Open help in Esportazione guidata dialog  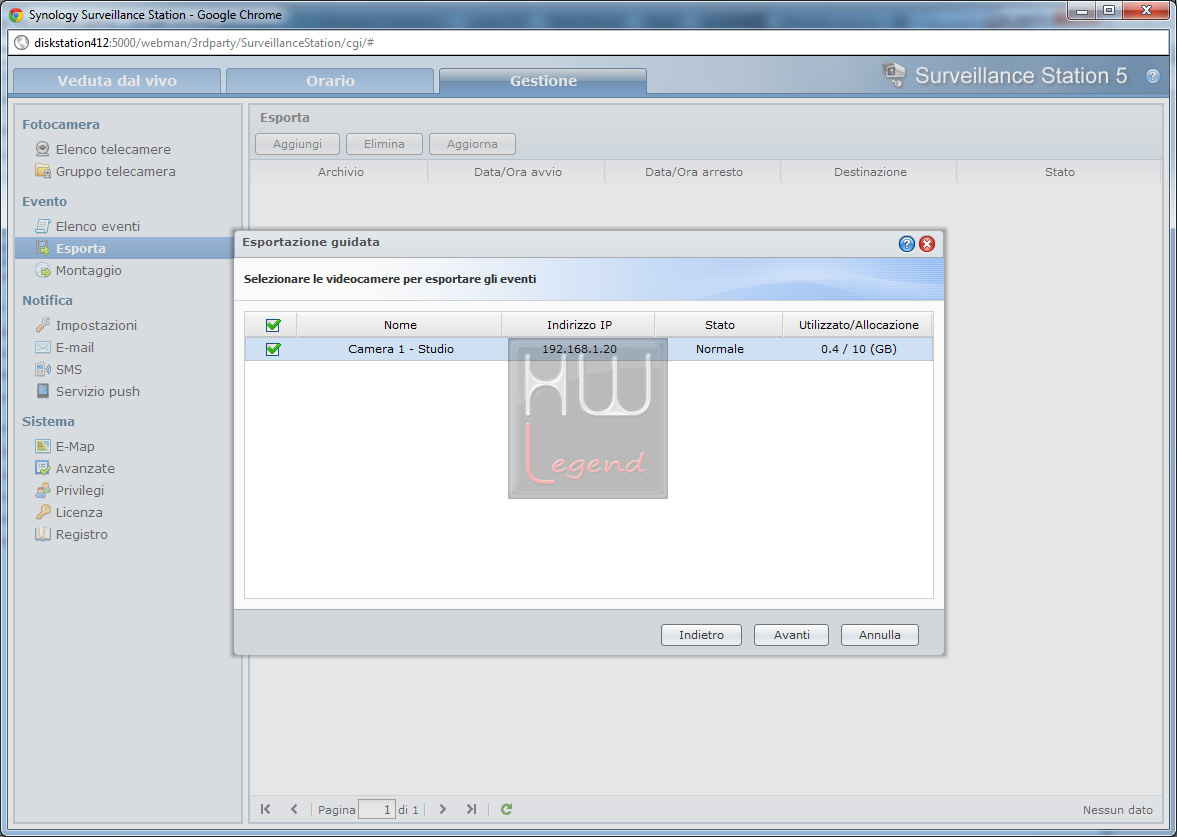coord(907,244)
